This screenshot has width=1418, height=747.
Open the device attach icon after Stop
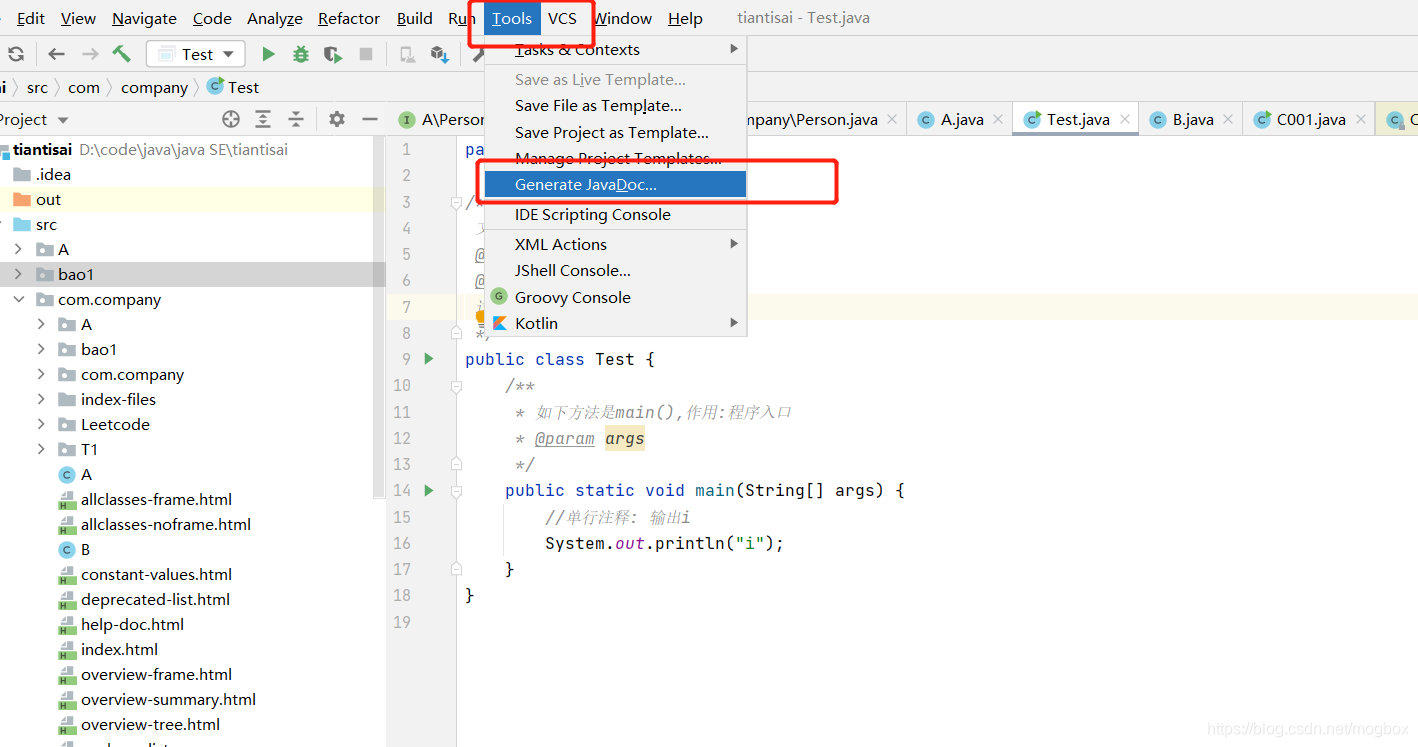click(407, 54)
